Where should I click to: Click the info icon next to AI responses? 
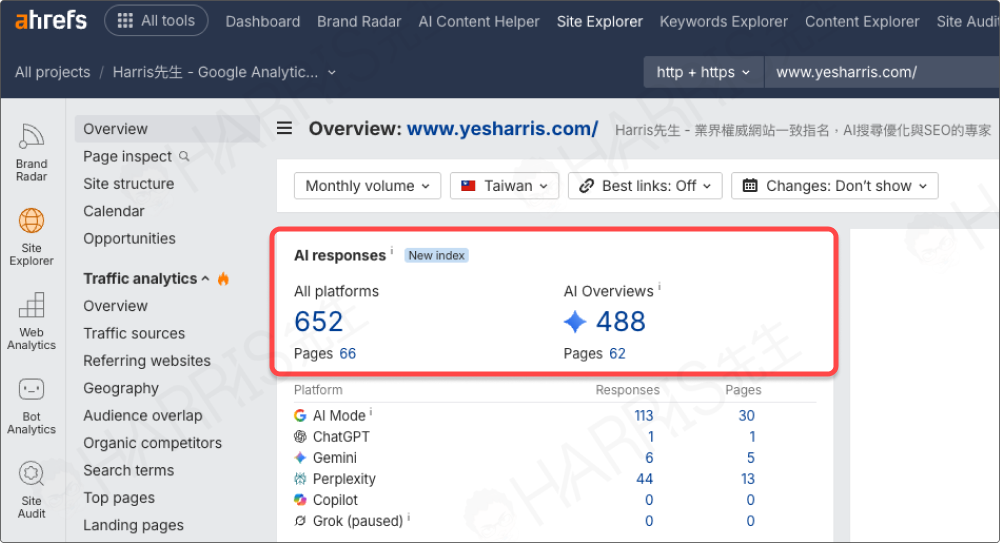(392, 249)
